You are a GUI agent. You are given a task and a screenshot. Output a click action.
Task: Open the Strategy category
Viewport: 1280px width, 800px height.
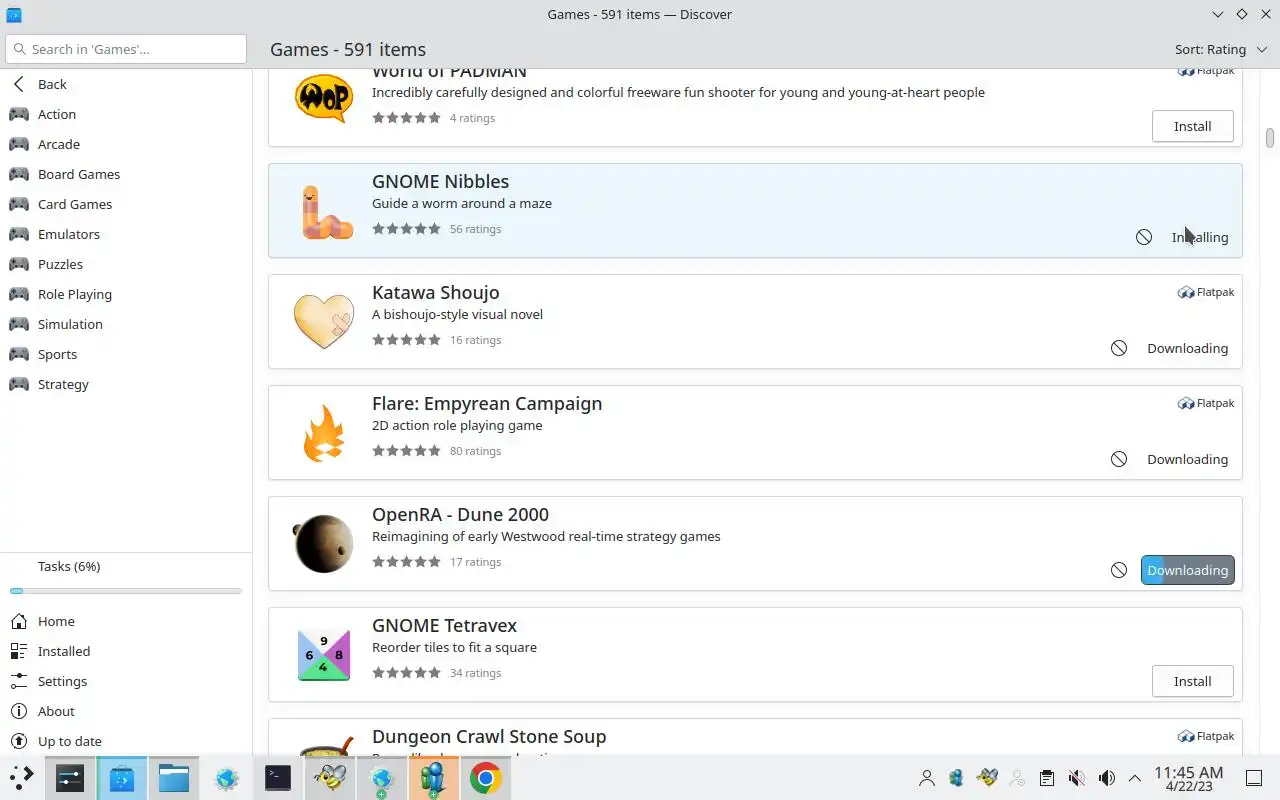[x=126, y=384]
